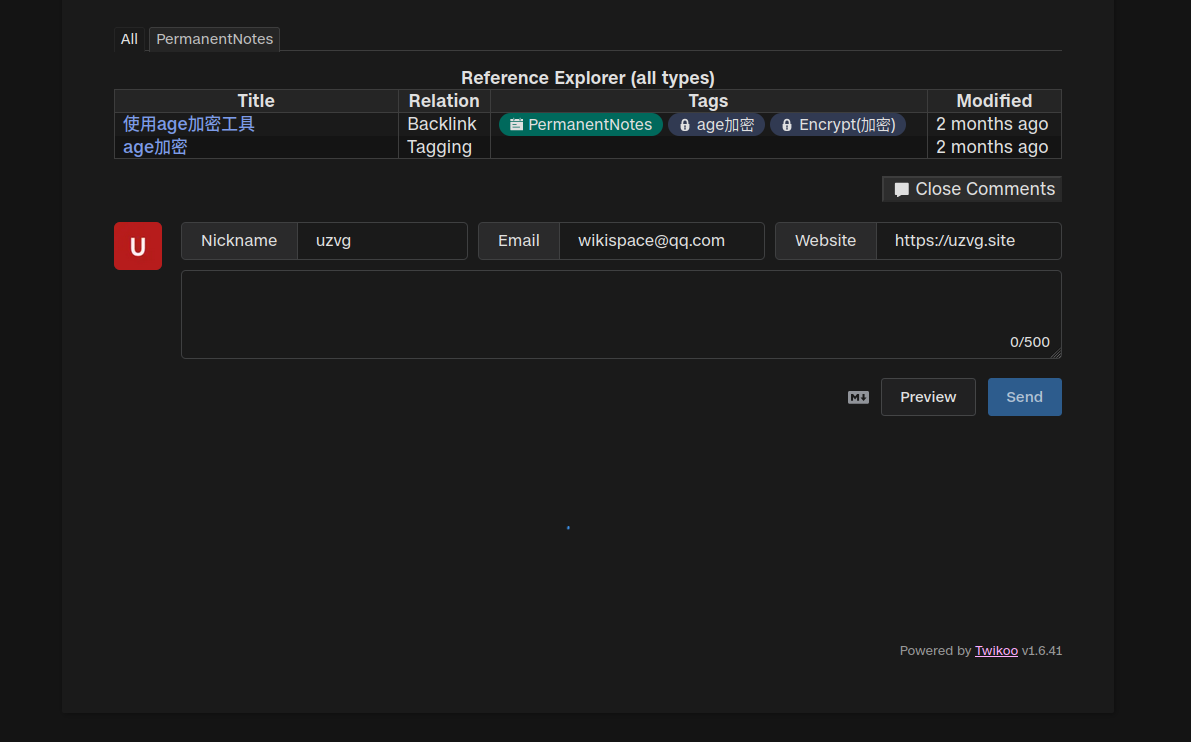Screen dimensions: 1191x742
Task: Click the lock icon on Encrypt(加密) tag
Action: point(787,125)
